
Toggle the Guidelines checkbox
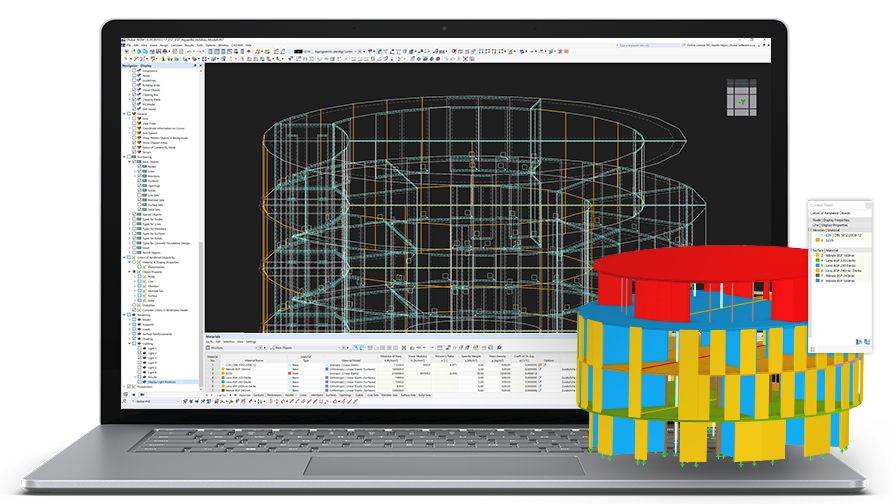pyautogui.click(x=134, y=81)
